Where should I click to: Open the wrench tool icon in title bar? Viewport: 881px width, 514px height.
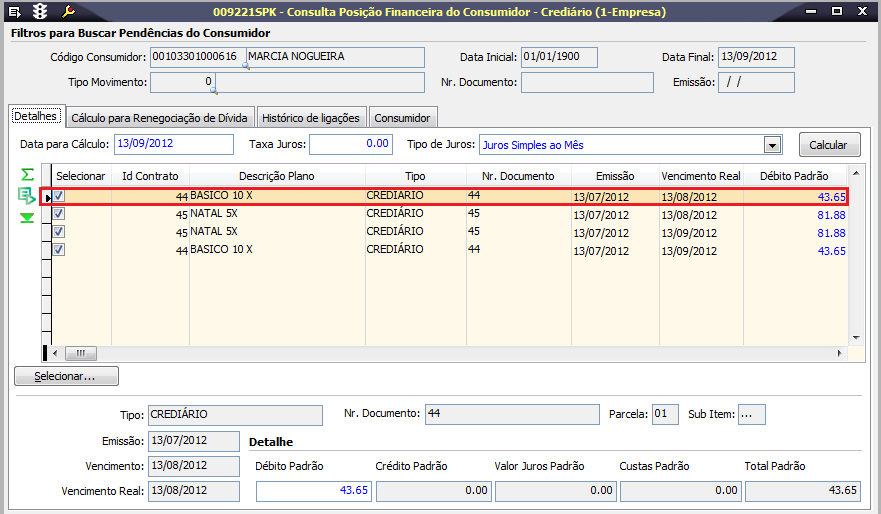[68, 11]
